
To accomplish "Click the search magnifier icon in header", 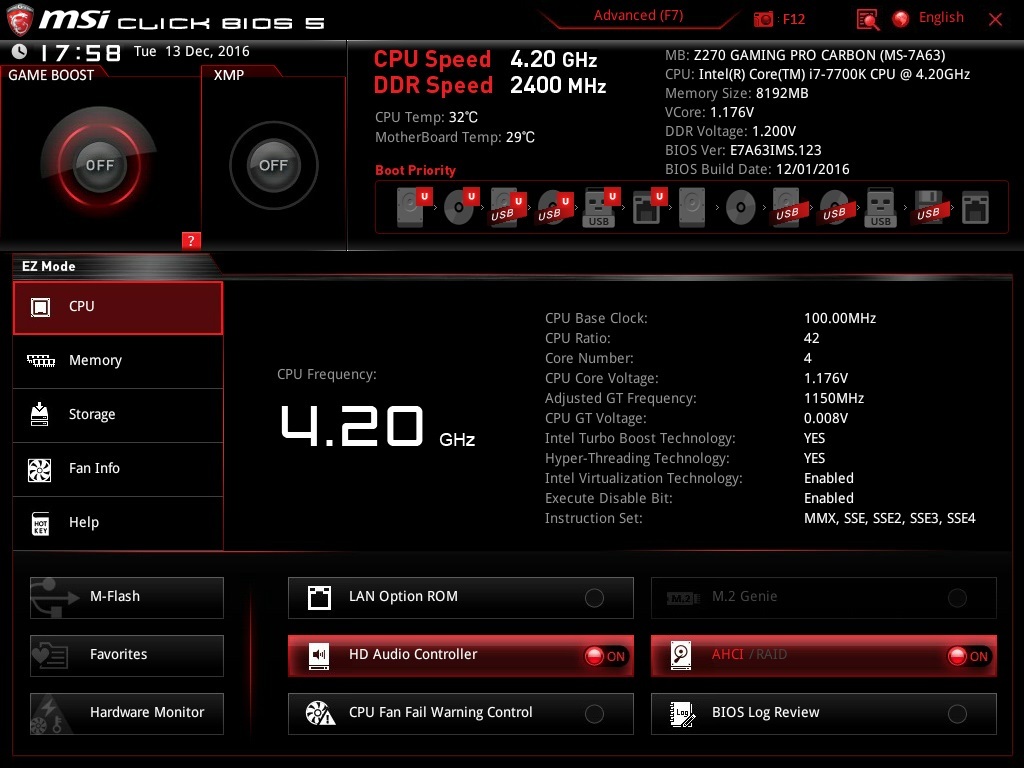I will 867,19.
